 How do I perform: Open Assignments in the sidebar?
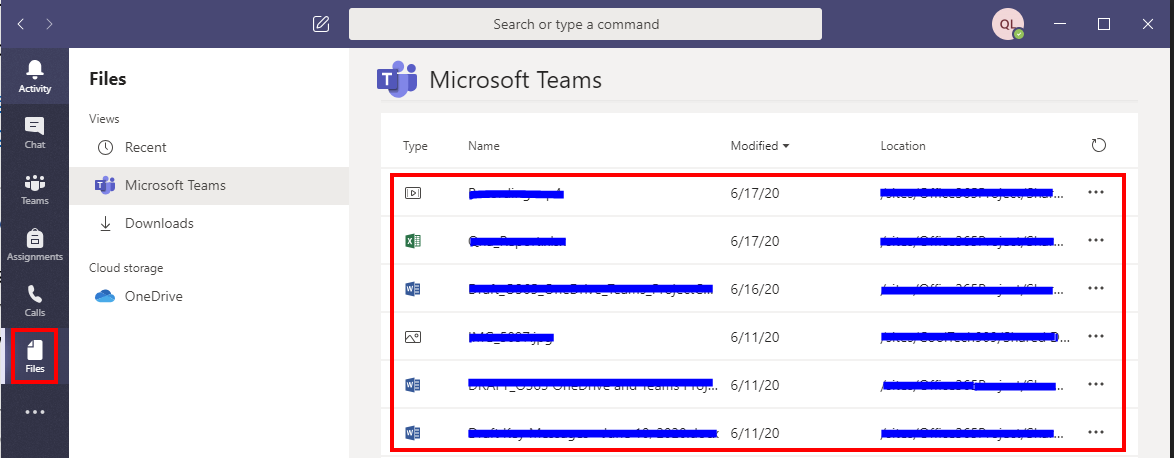[x=34, y=244]
